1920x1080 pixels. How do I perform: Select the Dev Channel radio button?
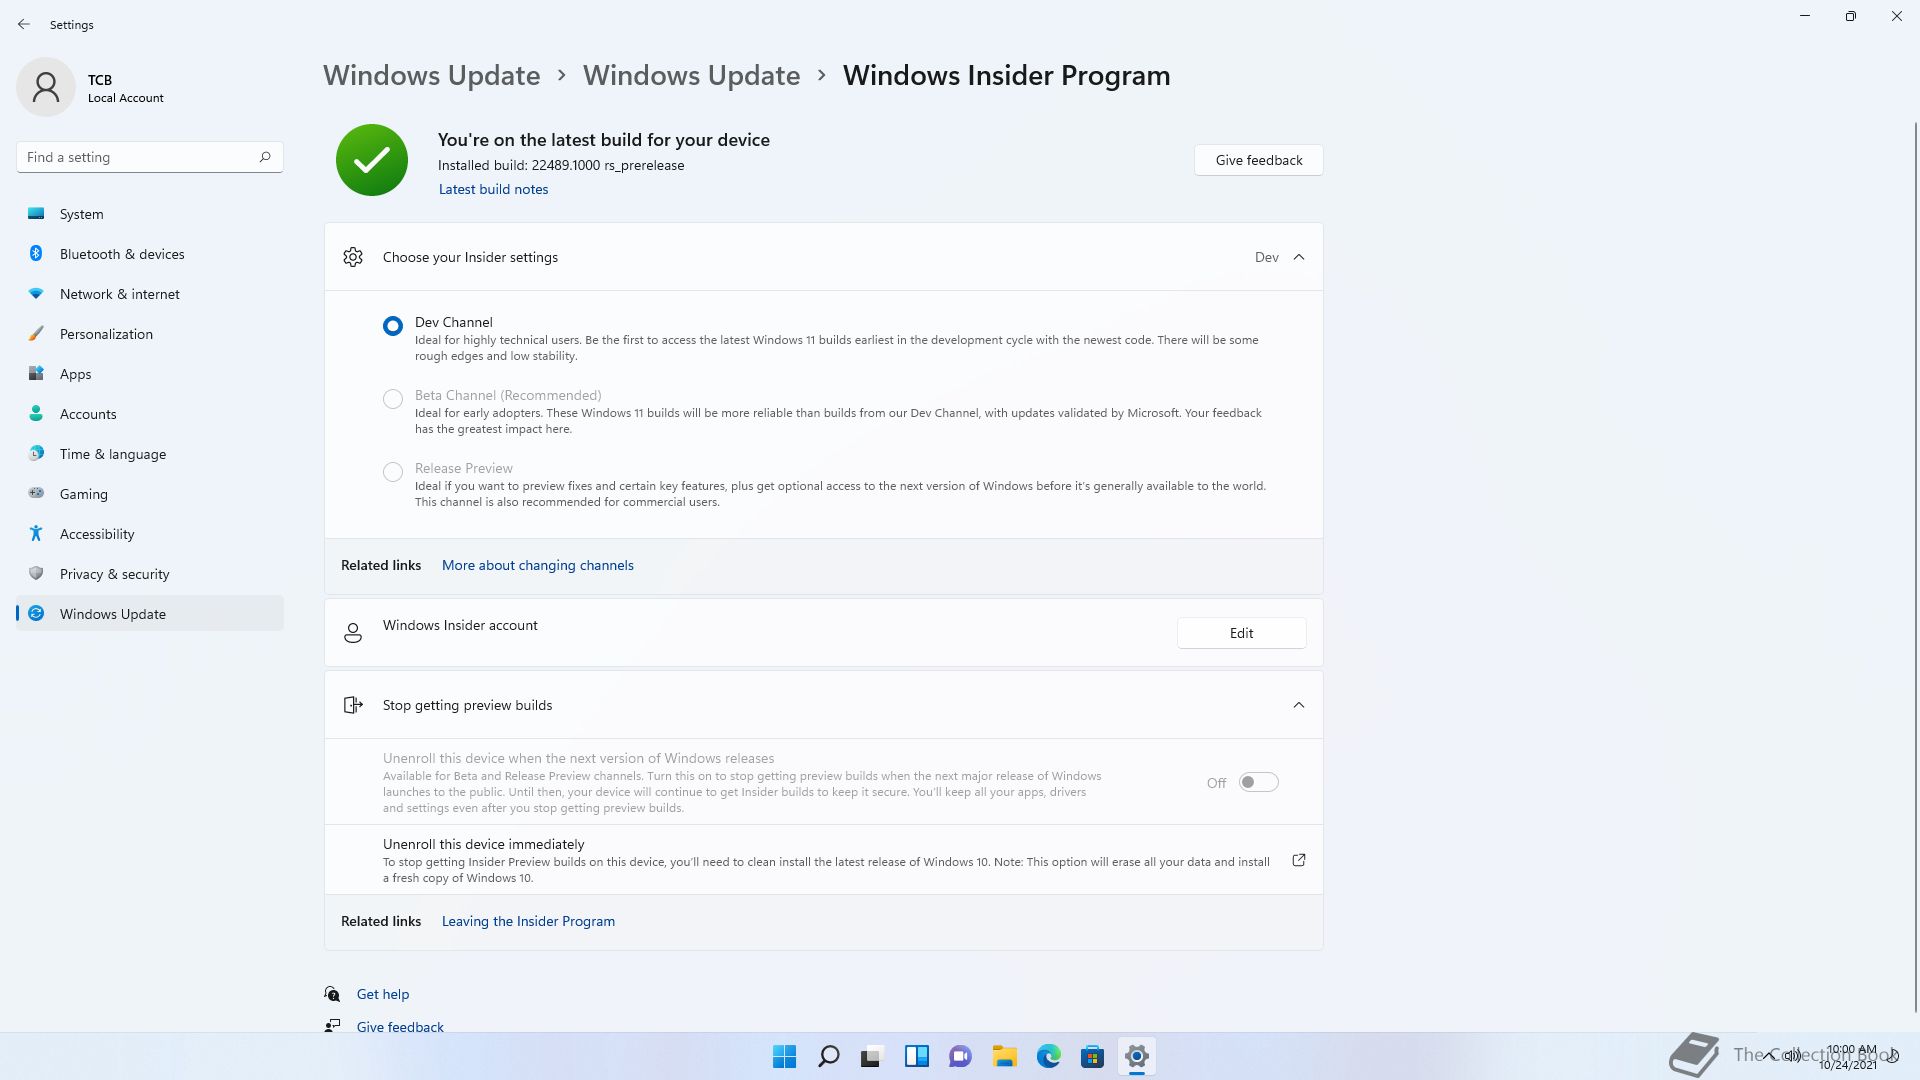[x=393, y=326]
